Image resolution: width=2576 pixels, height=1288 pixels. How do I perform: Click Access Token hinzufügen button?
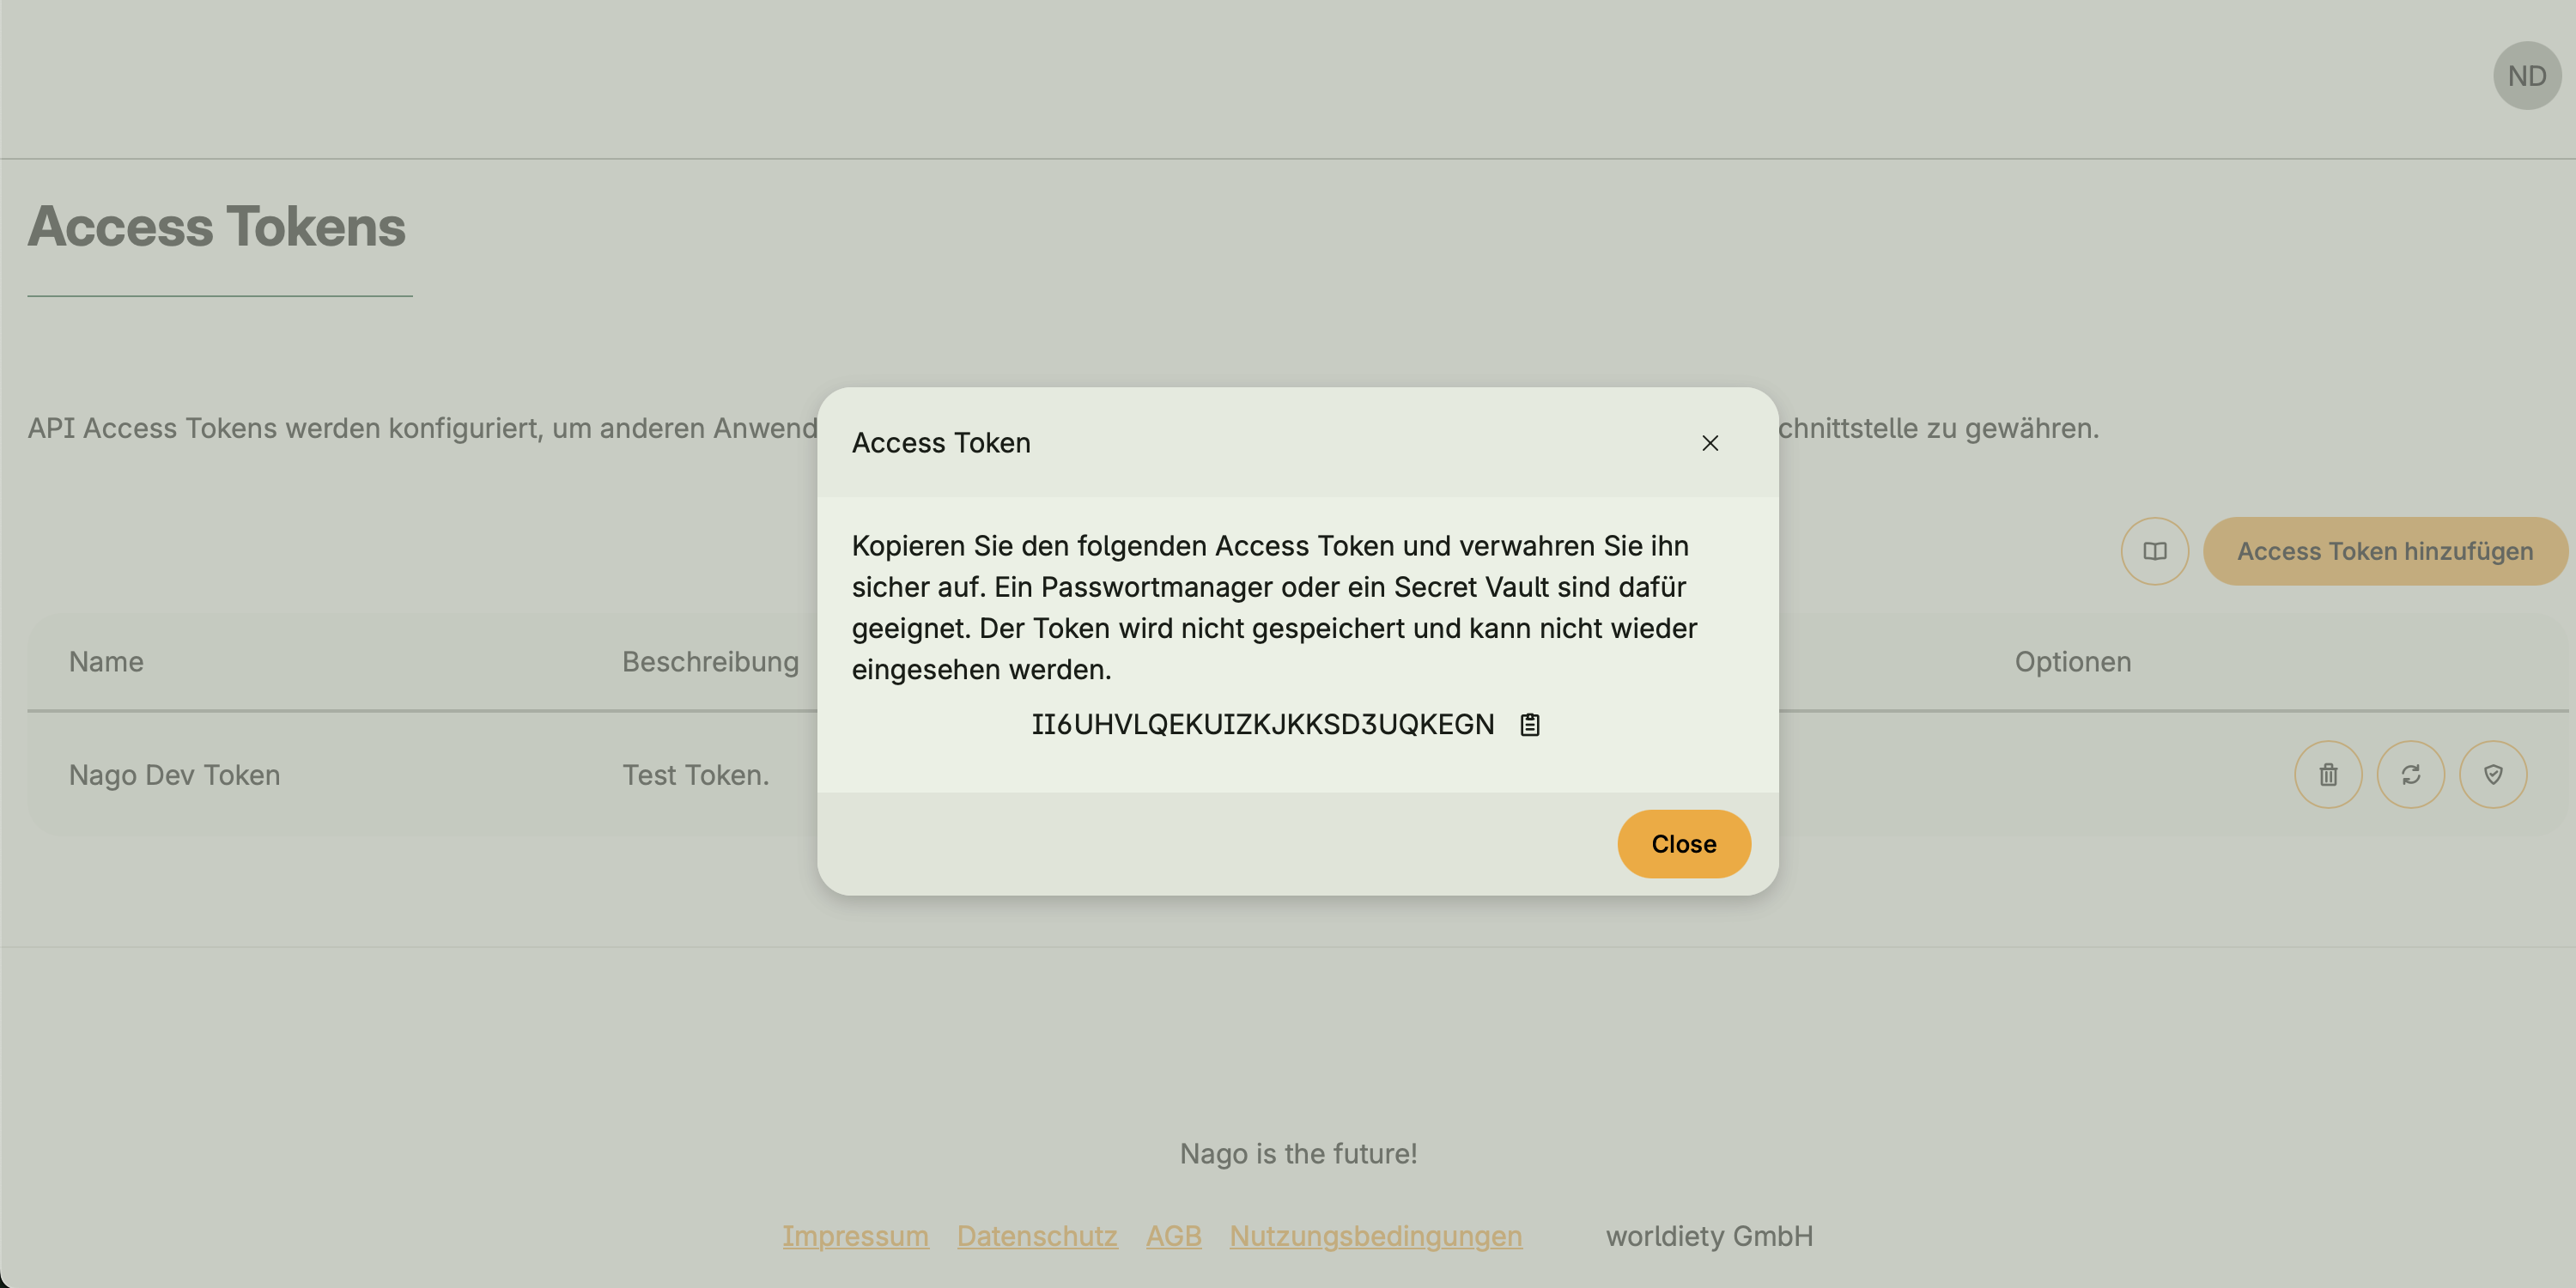click(x=2384, y=551)
